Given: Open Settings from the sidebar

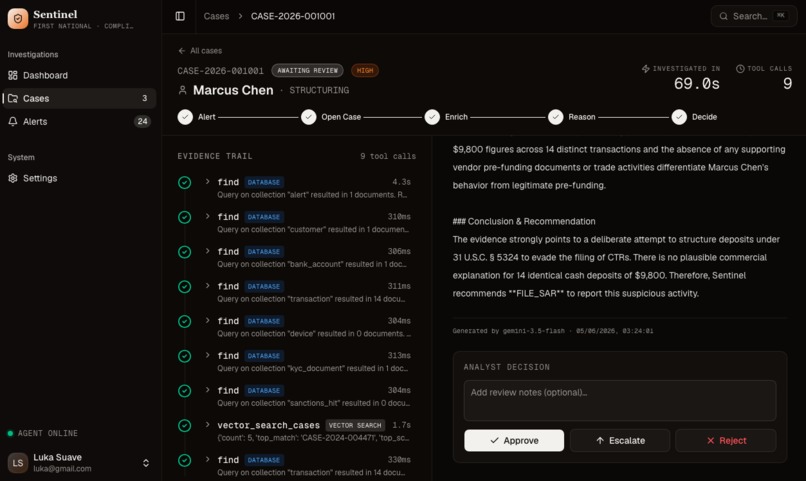Looking at the screenshot, I should tap(79, 178).
